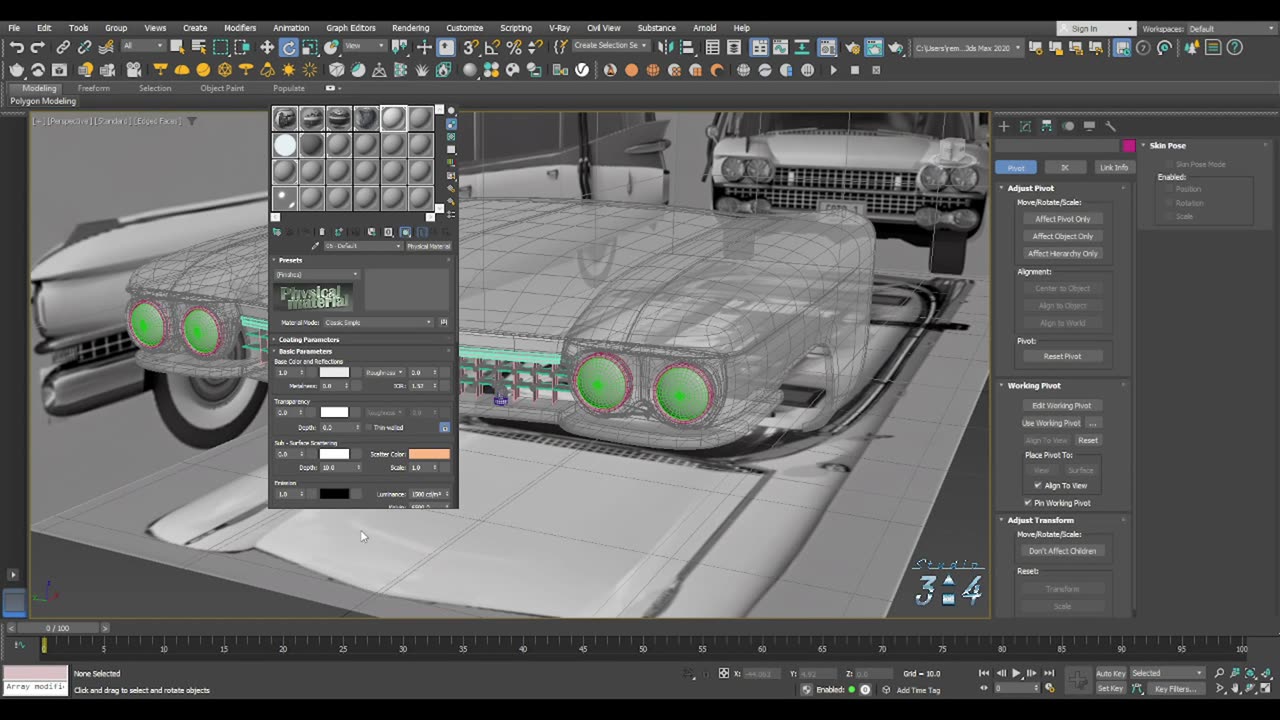
Task: Click the magenta object color swatch
Action: pyautogui.click(x=1129, y=146)
